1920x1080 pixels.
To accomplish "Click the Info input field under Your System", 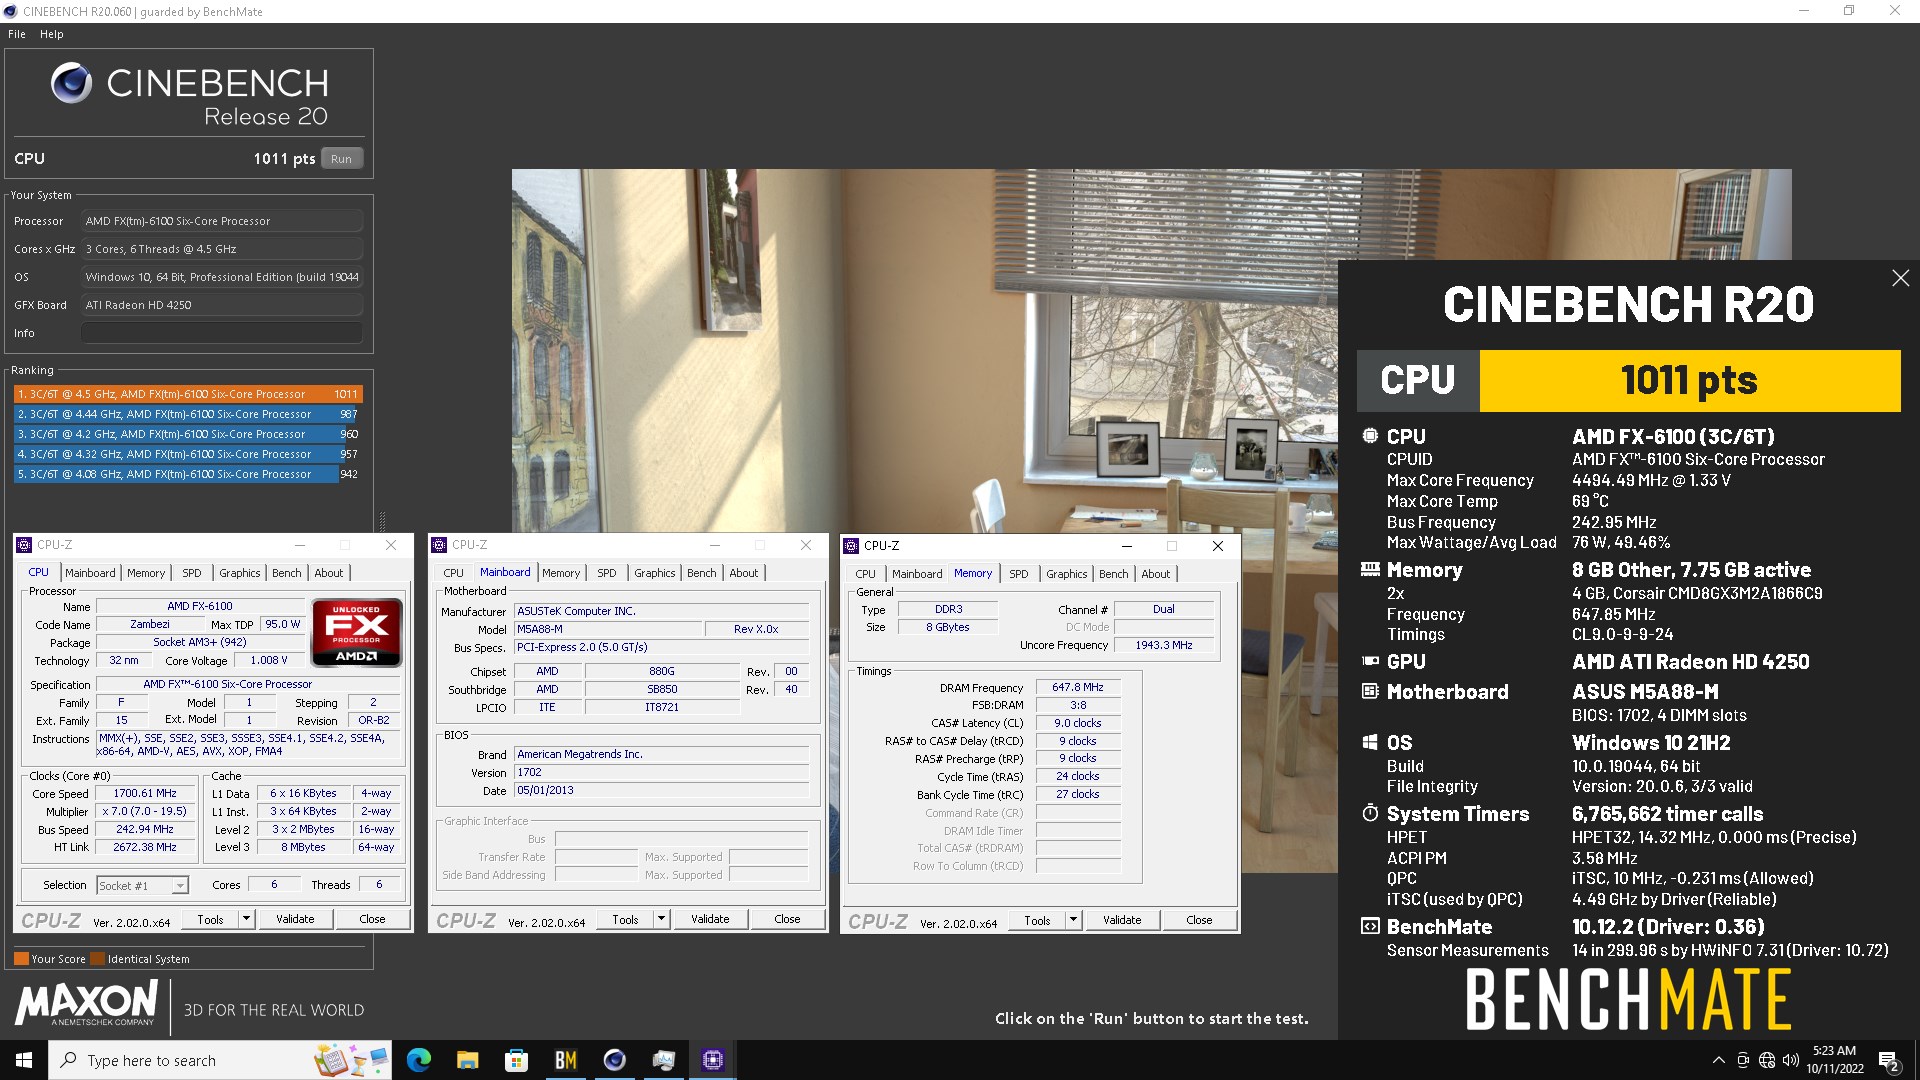I will pos(222,333).
